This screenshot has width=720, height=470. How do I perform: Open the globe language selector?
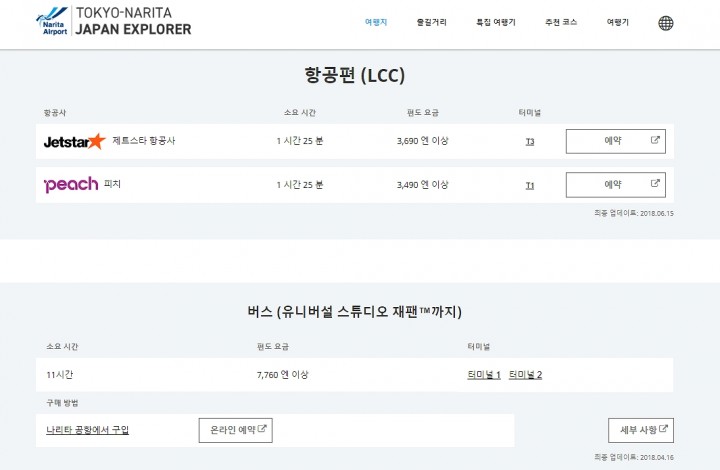click(x=665, y=23)
